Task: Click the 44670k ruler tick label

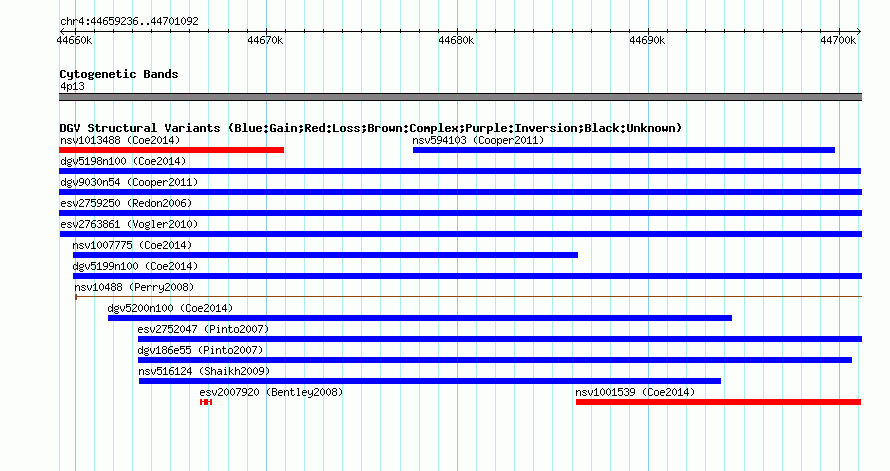Action: 265,40
